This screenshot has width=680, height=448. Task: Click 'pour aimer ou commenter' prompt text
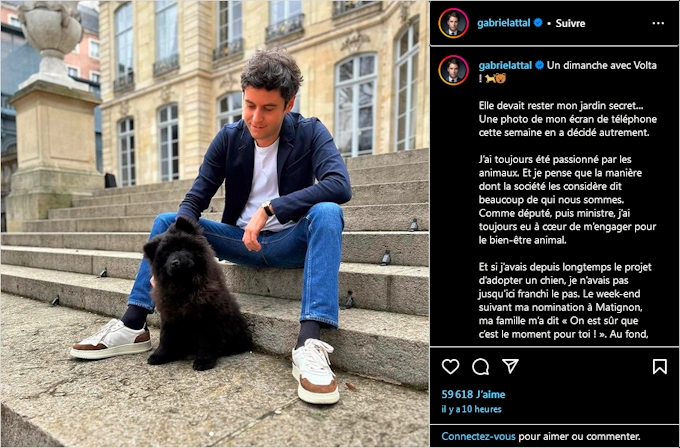pyautogui.click(x=579, y=436)
